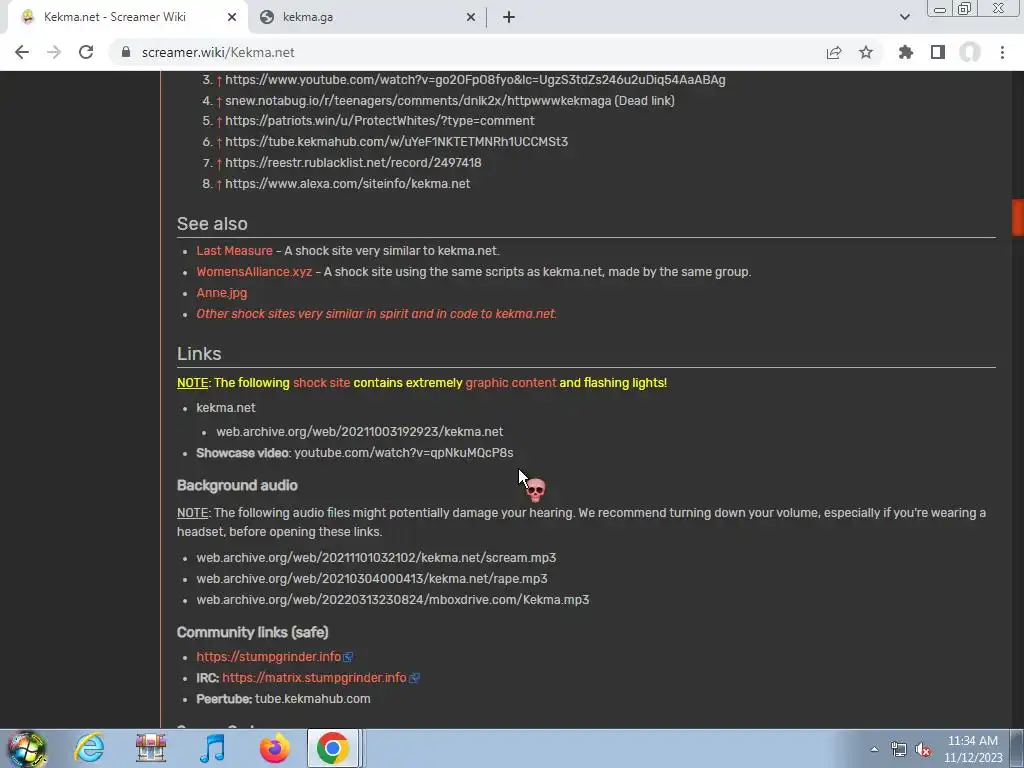The image size is (1024, 768).
Task: Click the forward navigation arrow
Action: [54, 52]
